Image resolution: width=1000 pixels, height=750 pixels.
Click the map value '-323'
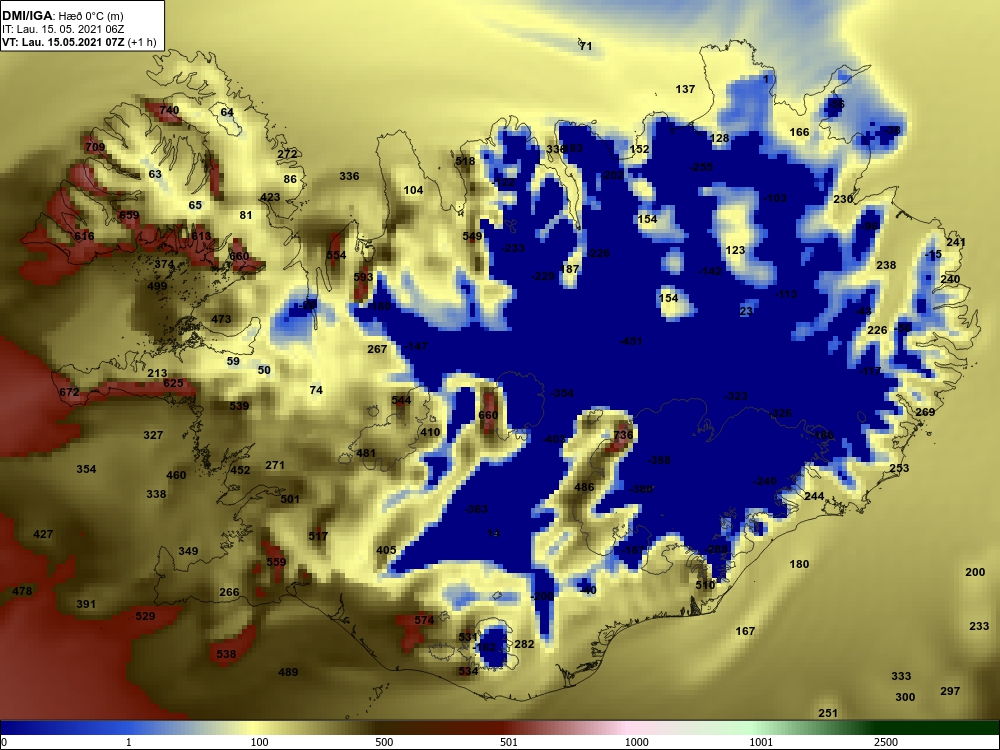[x=736, y=397]
